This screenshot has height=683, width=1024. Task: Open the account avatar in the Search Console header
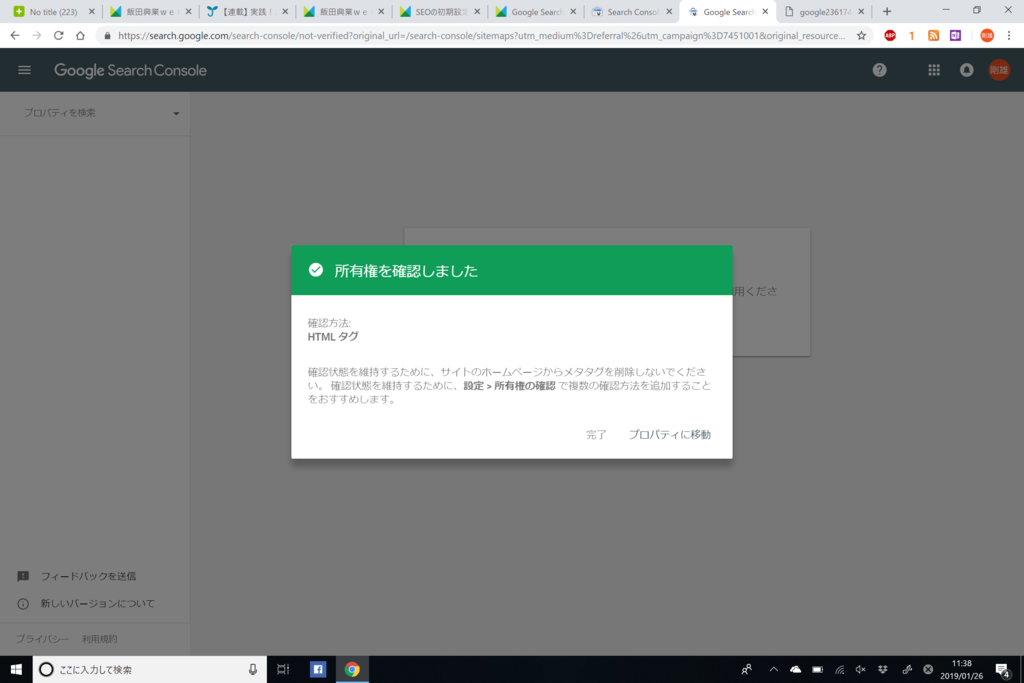click(999, 70)
